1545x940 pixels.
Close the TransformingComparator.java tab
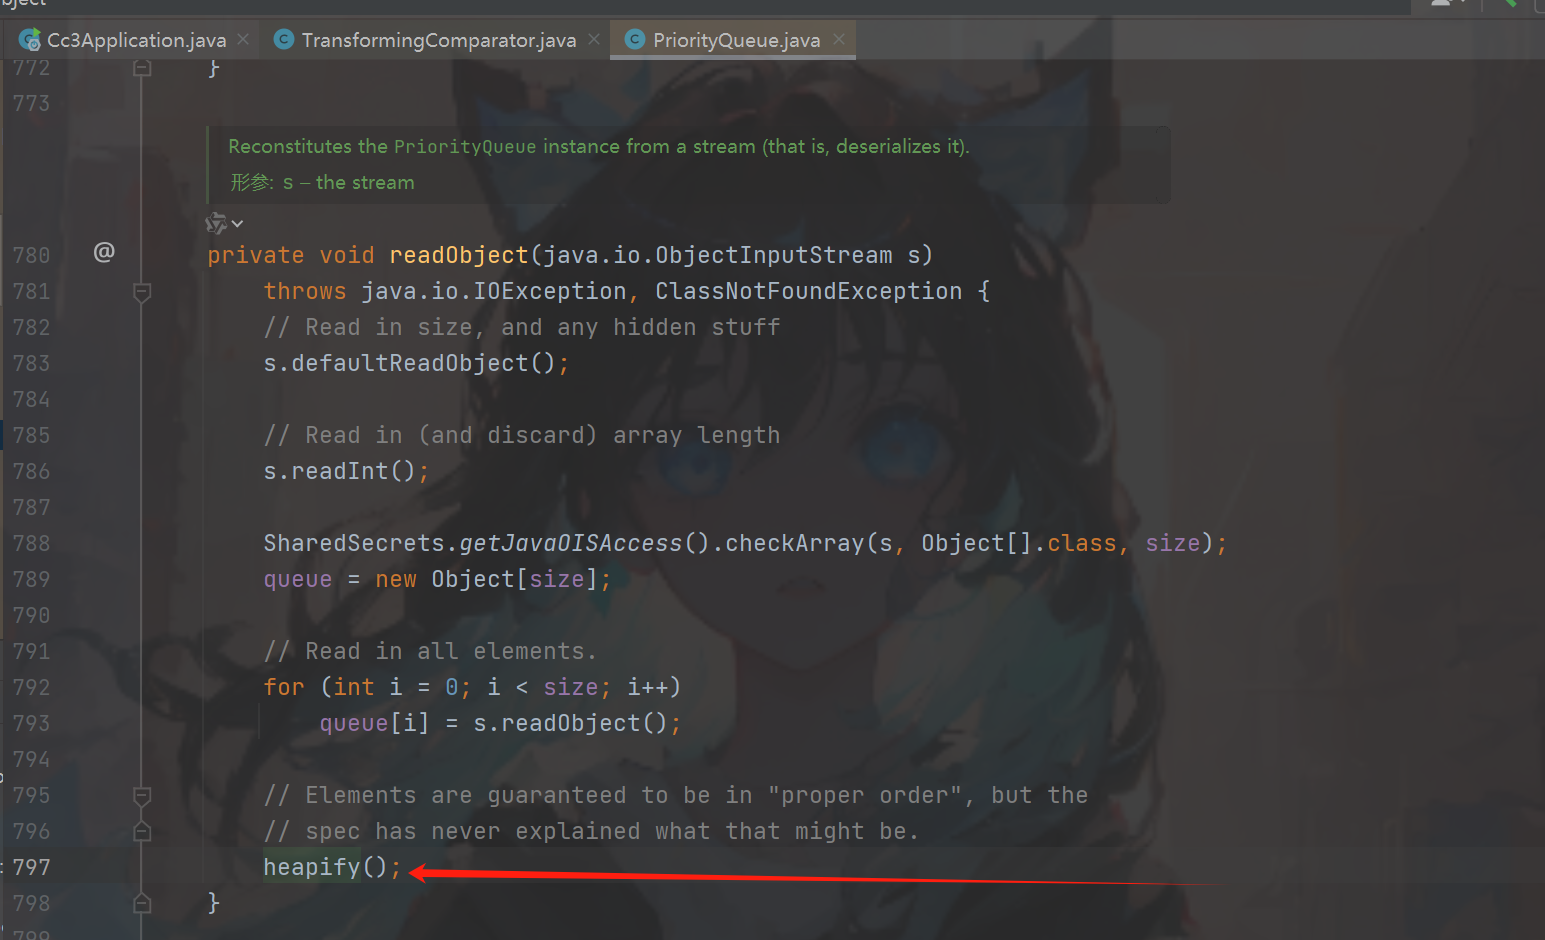(x=594, y=39)
